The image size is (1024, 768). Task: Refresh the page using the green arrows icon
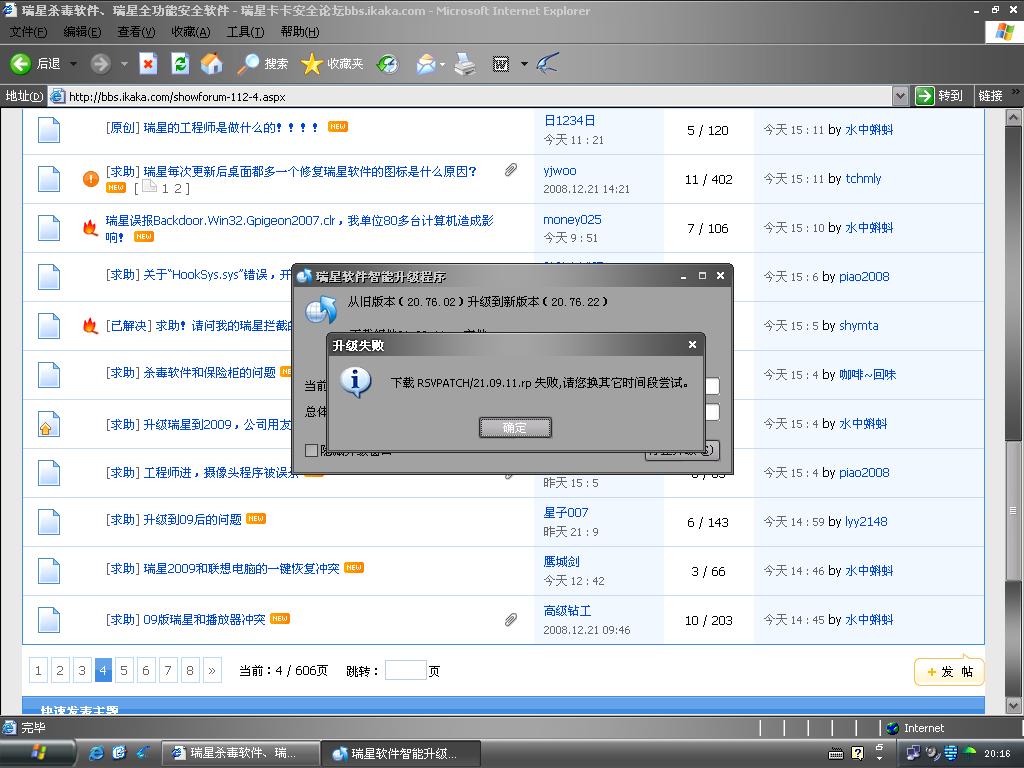point(180,63)
